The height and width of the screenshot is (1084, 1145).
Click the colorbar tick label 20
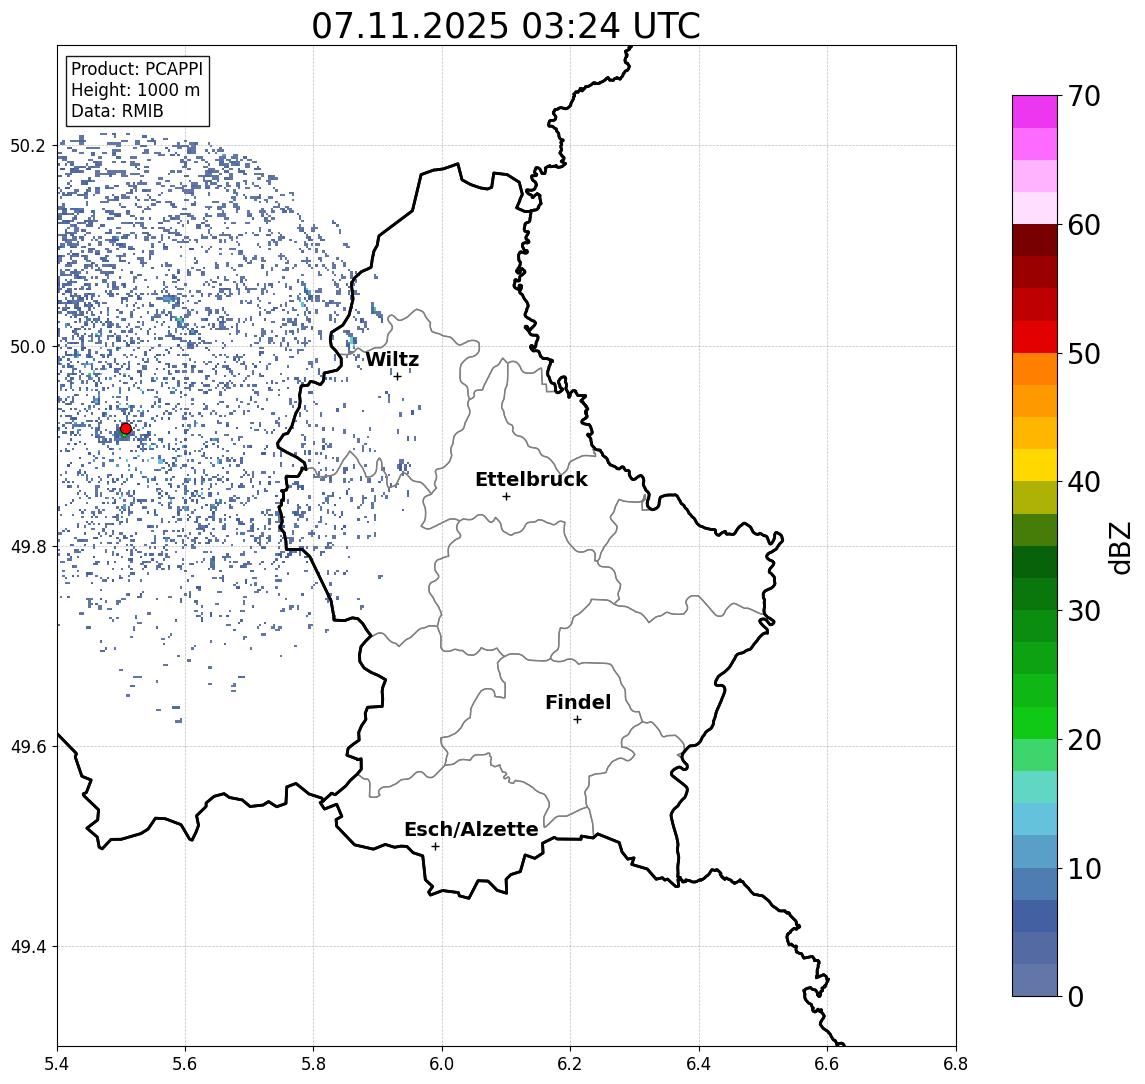(x=1084, y=740)
